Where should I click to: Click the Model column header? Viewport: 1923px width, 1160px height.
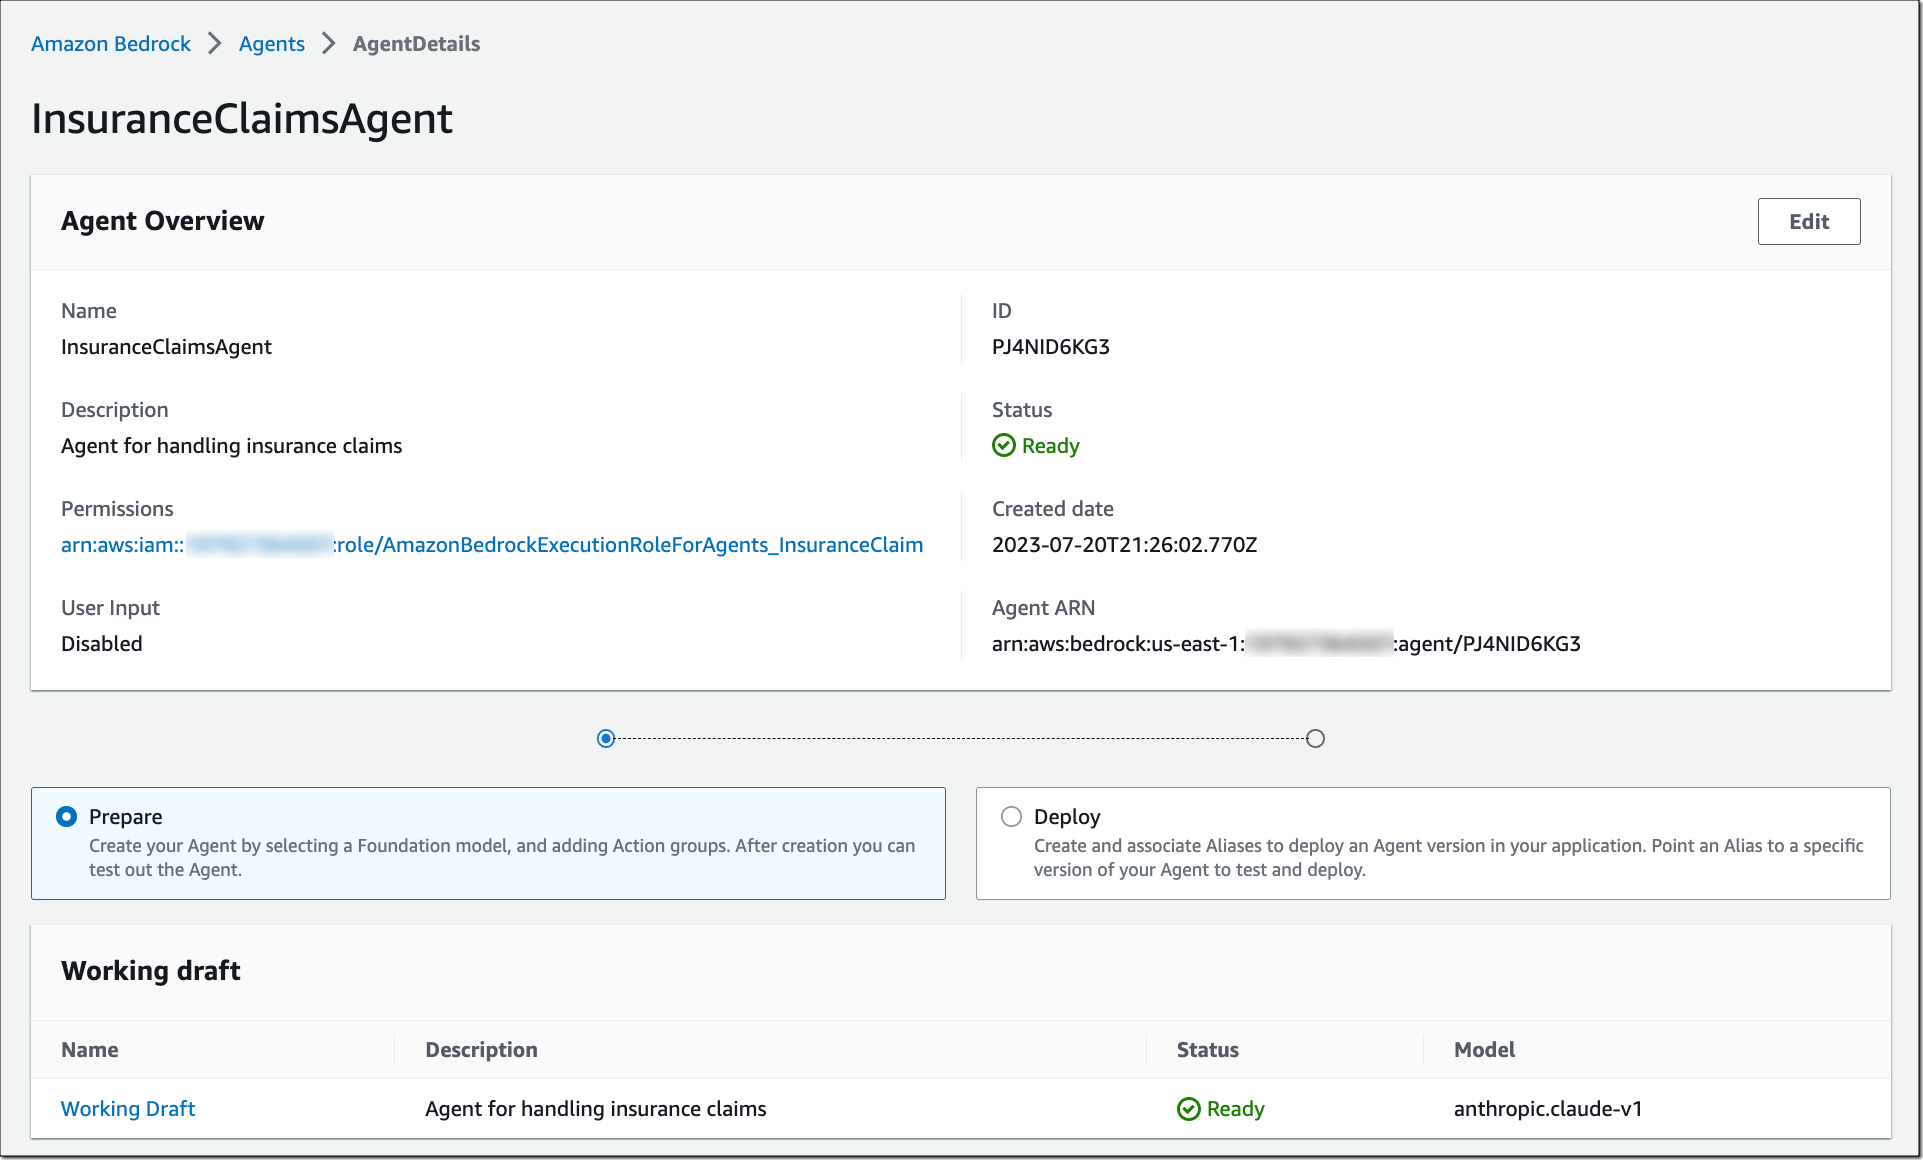[x=1484, y=1049]
